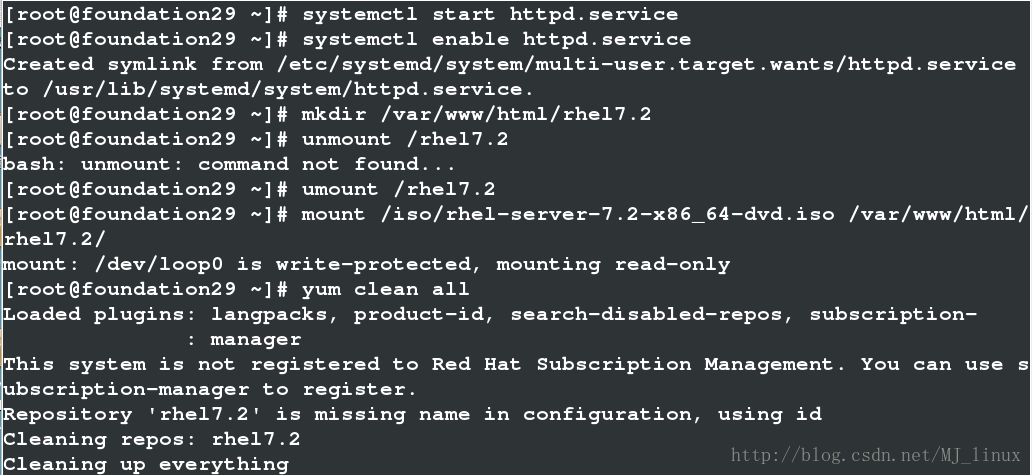Click the 'This system is not registered' message
The image size is (1032, 475).
tap(516, 364)
